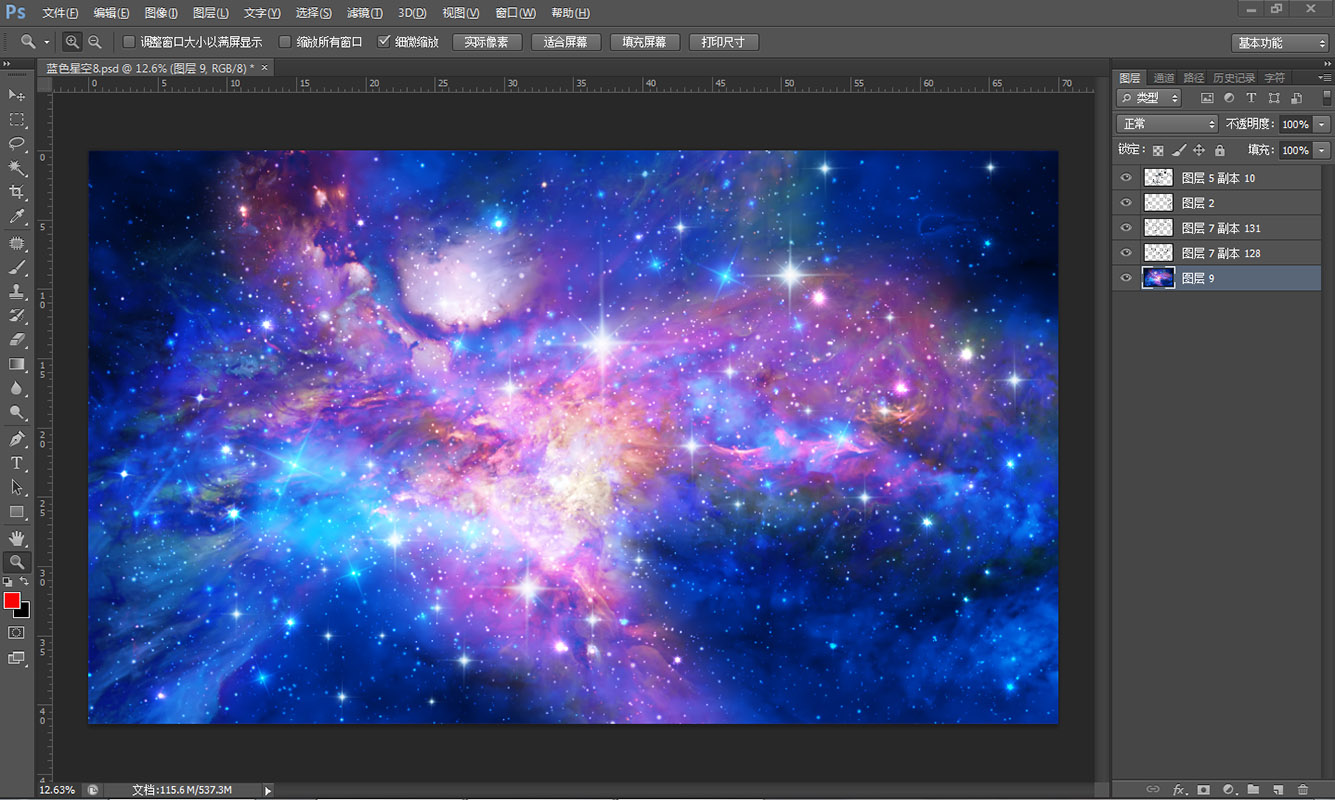Hide layer 图层 7 副本 128
The height and width of the screenshot is (800, 1335).
[x=1127, y=253]
